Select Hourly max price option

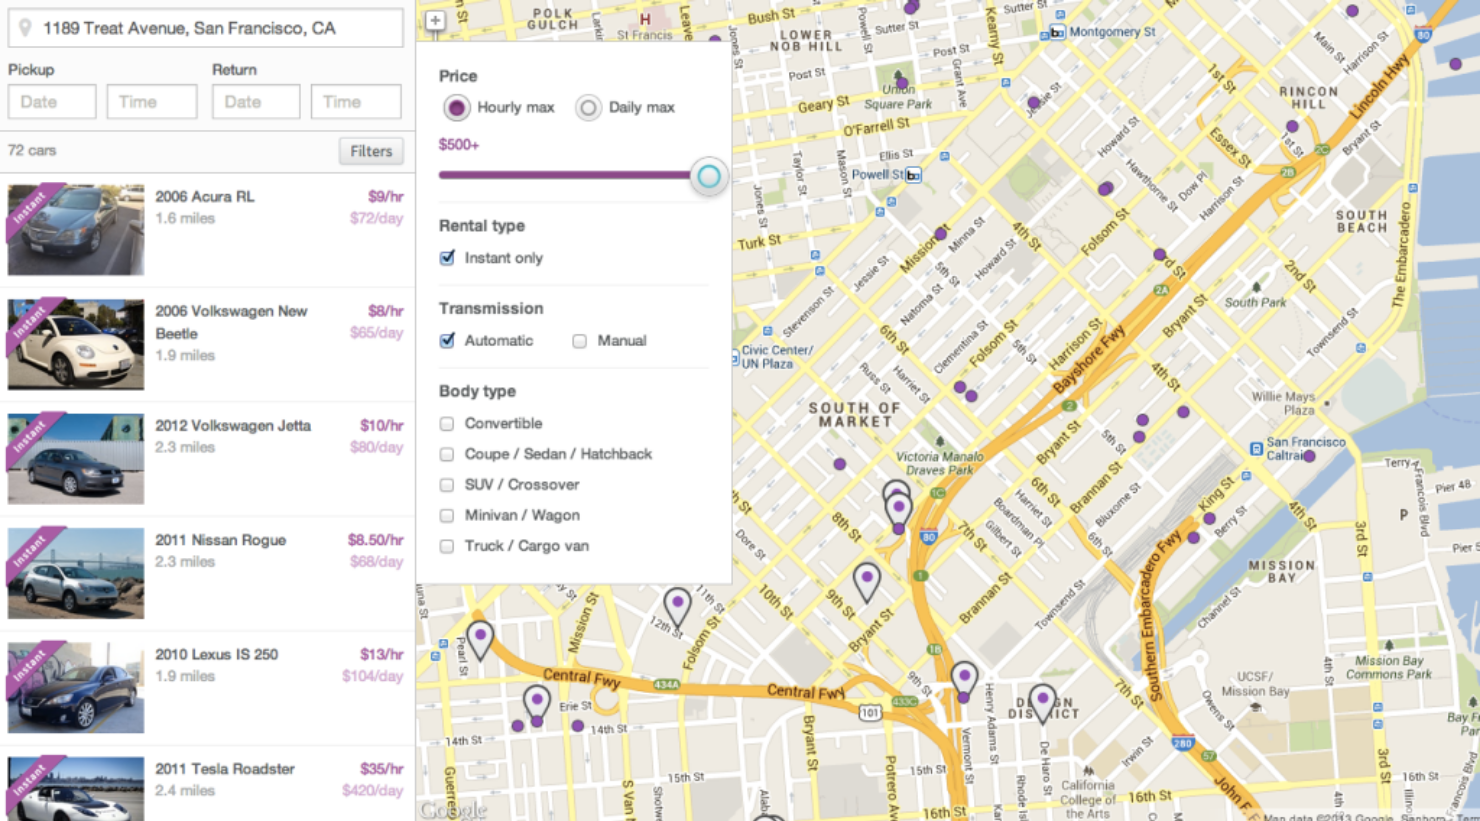[456, 107]
